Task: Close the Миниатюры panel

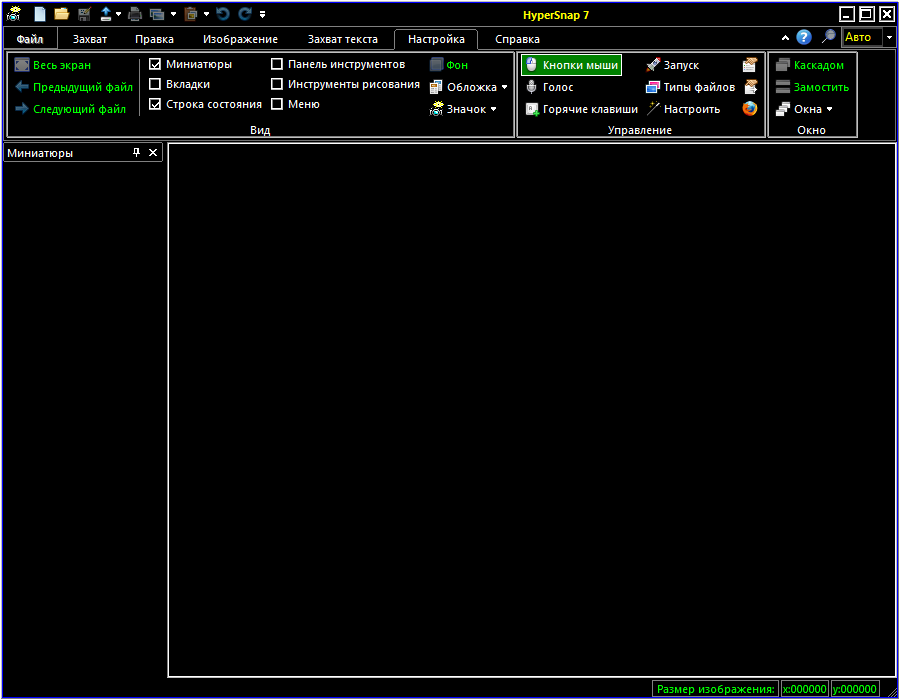Action: coord(153,153)
